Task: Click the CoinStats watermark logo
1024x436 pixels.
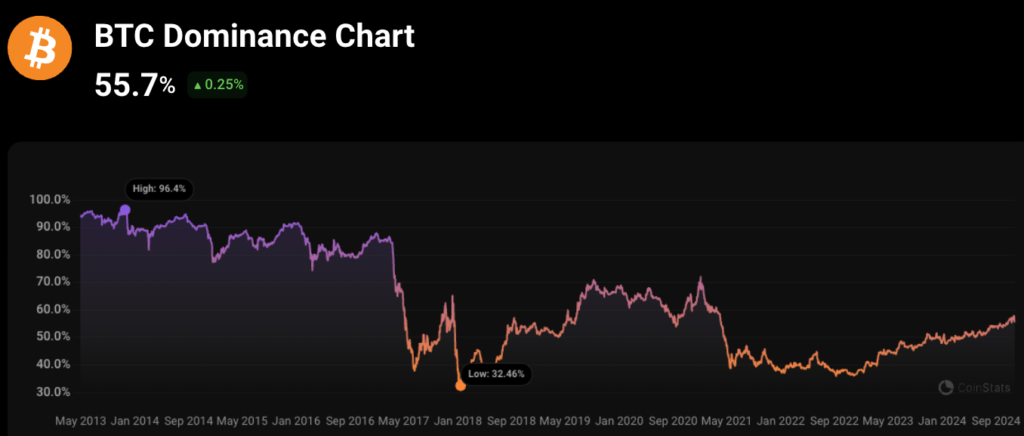Action: click(975, 388)
